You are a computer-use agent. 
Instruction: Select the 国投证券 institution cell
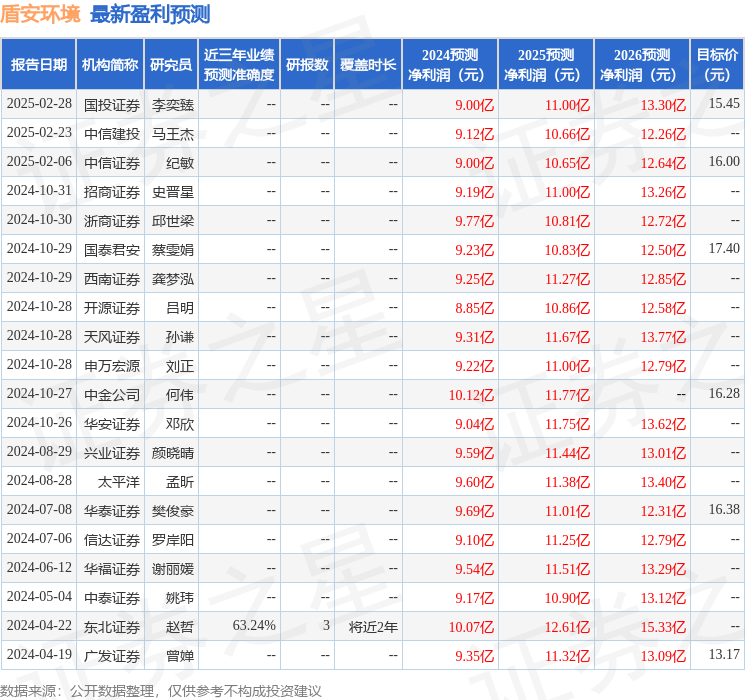(x=112, y=105)
